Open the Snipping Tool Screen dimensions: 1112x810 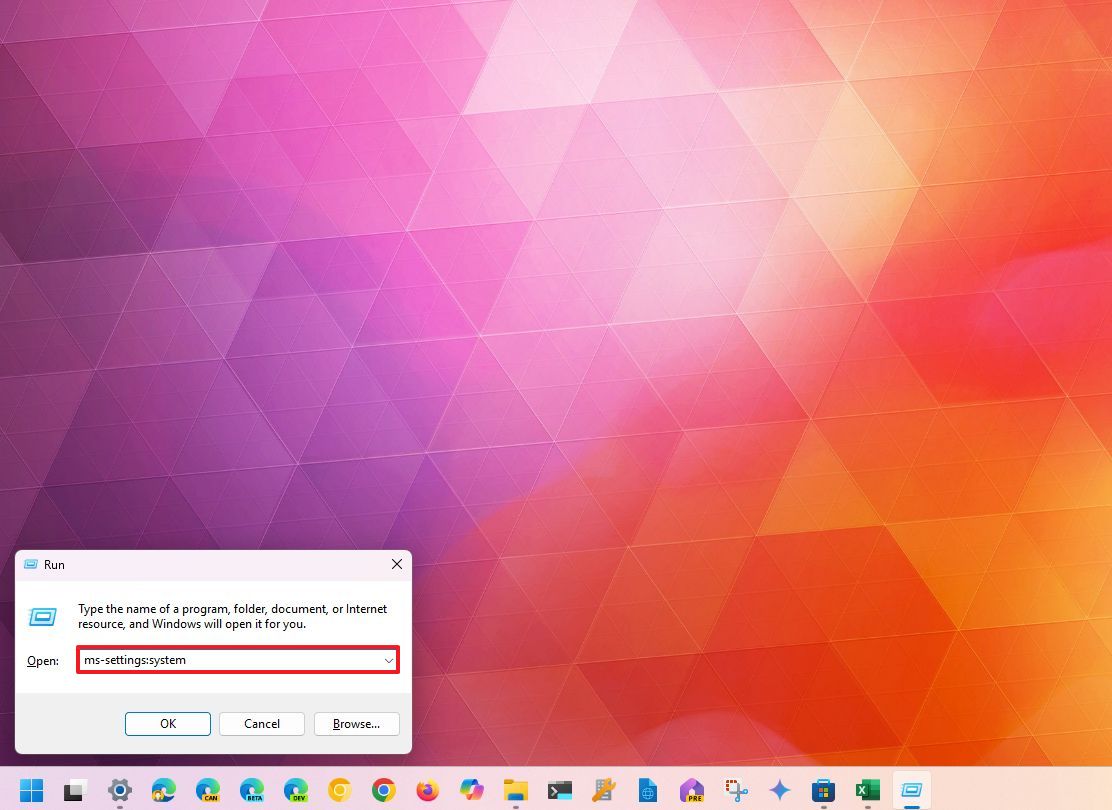point(735,790)
